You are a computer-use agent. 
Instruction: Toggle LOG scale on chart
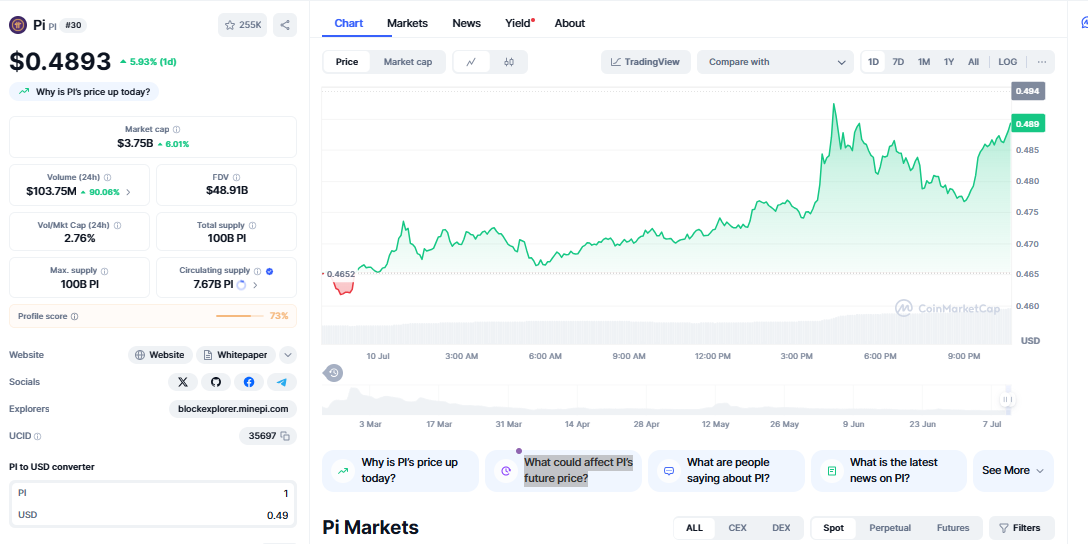click(x=1008, y=62)
